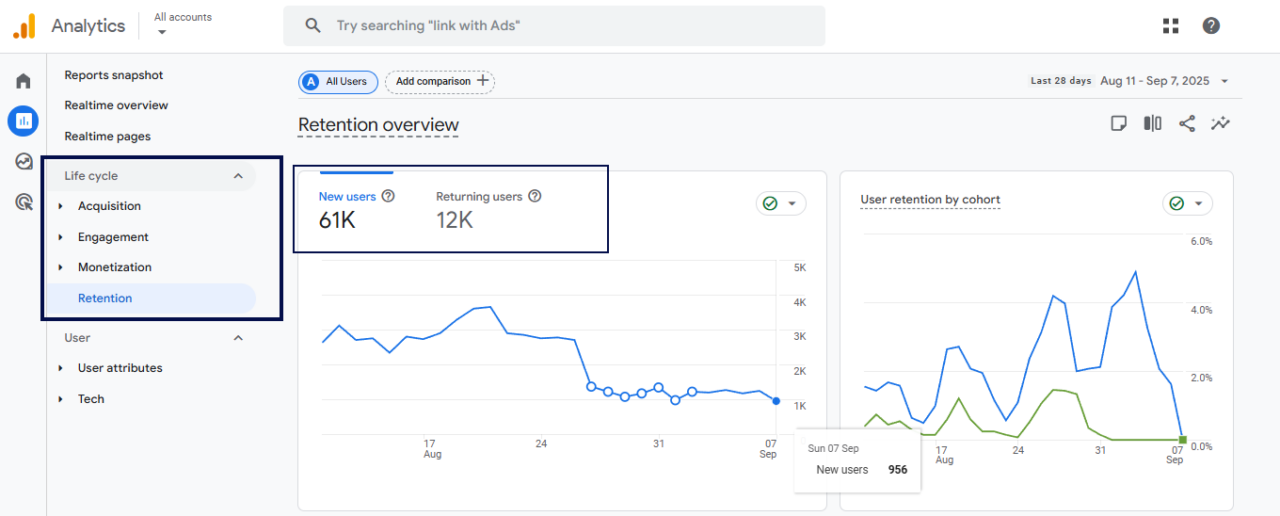Viewport: 1280px width, 516px height.
Task: Click the search field "link with Ads"
Action: pyautogui.click(x=554, y=26)
